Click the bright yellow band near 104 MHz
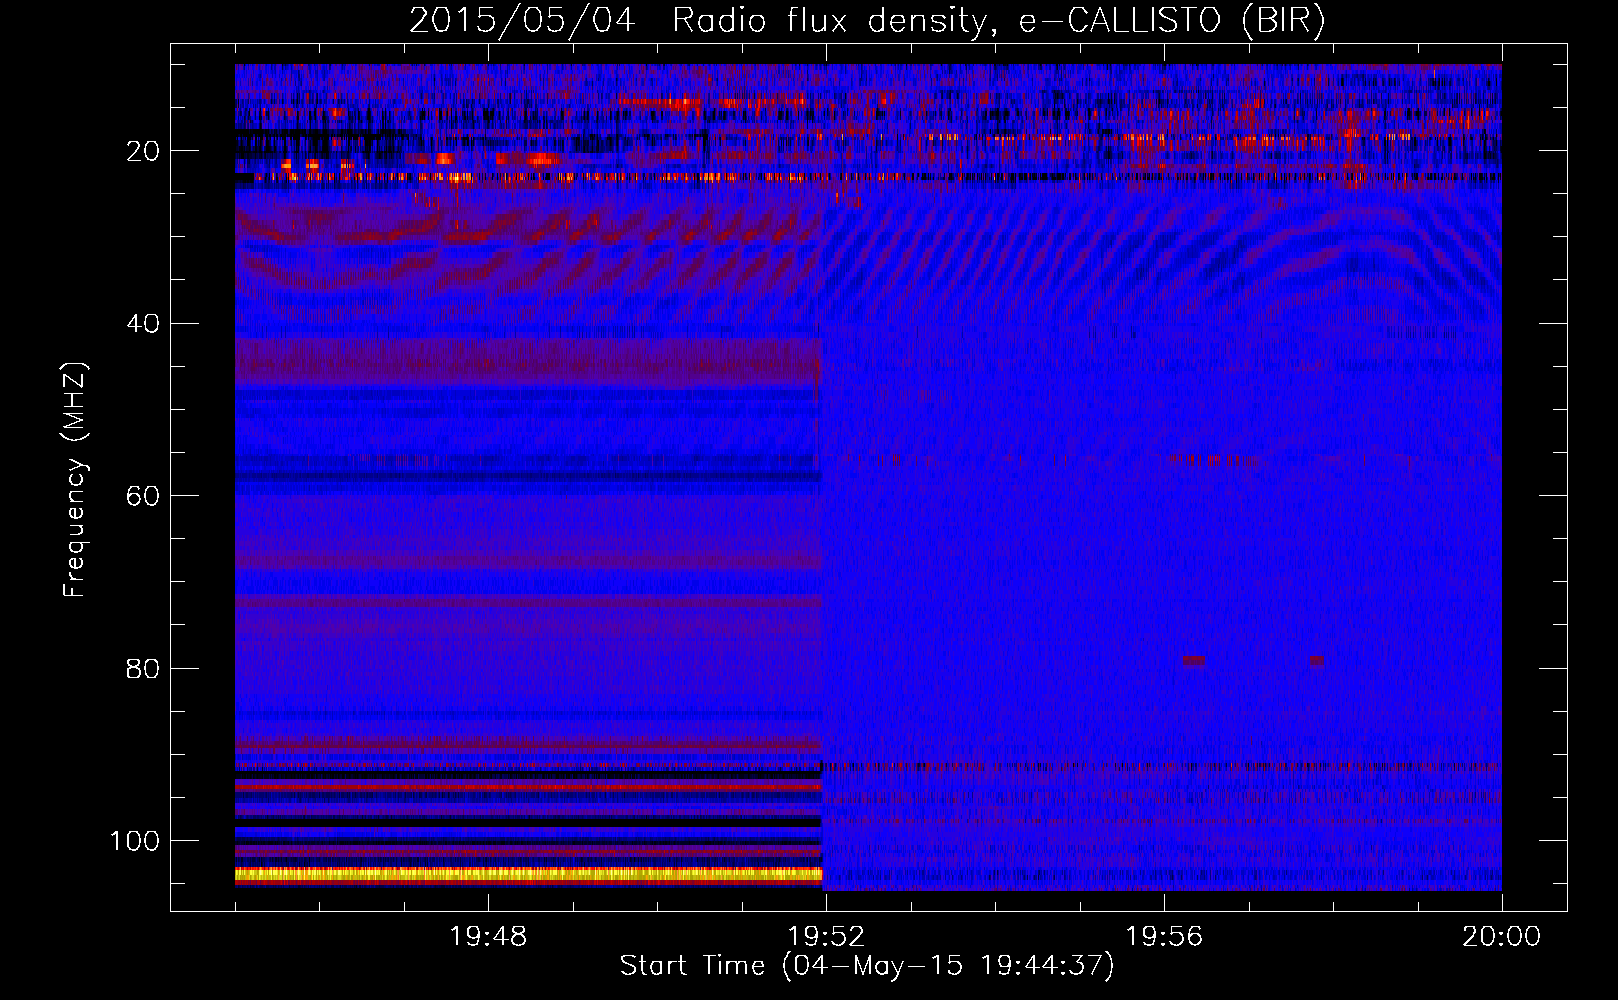Screen dimensions: 1618x1000 [x=528, y=875]
